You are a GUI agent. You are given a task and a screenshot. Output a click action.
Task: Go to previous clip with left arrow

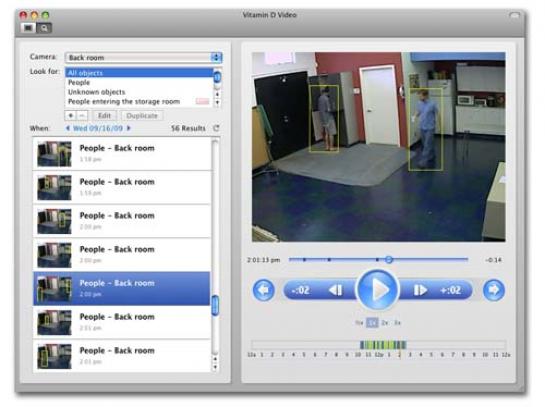(x=264, y=290)
